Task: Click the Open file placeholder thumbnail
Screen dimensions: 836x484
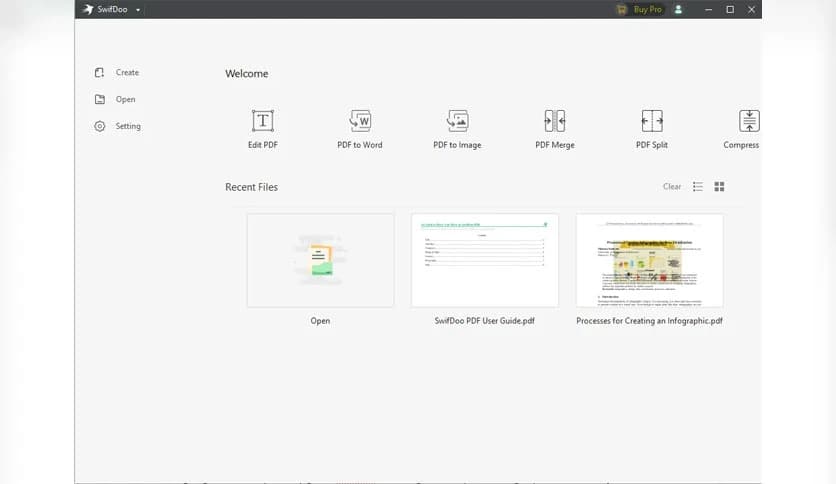Action: click(320, 260)
